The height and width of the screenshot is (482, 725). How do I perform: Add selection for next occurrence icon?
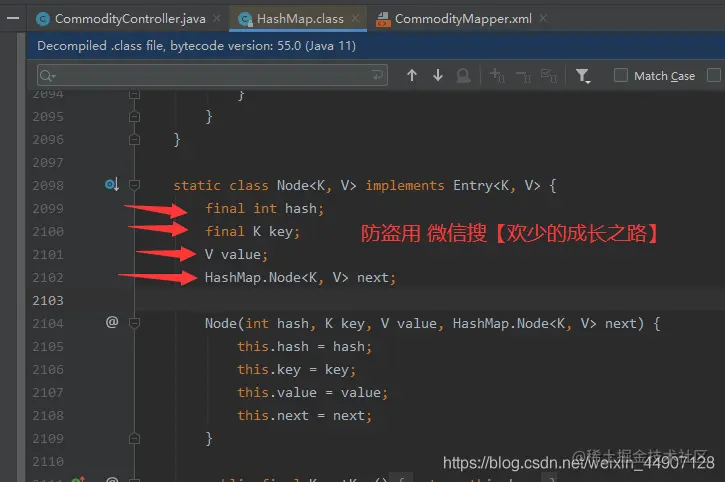[498, 75]
